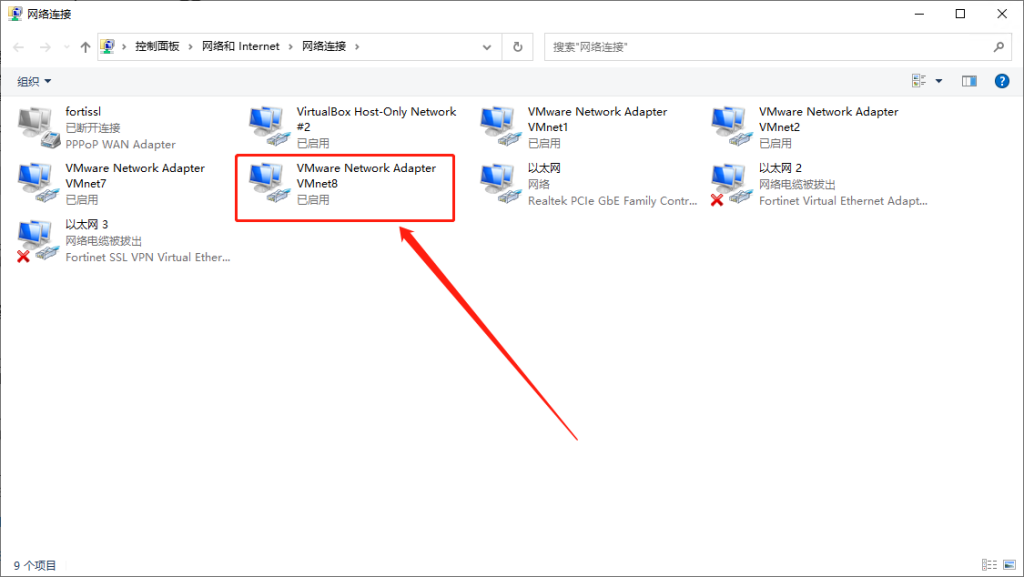The width and height of the screenshot is (1024, 577).
Task: Minimize the 网络连接 window
Action: click(920, 14)
